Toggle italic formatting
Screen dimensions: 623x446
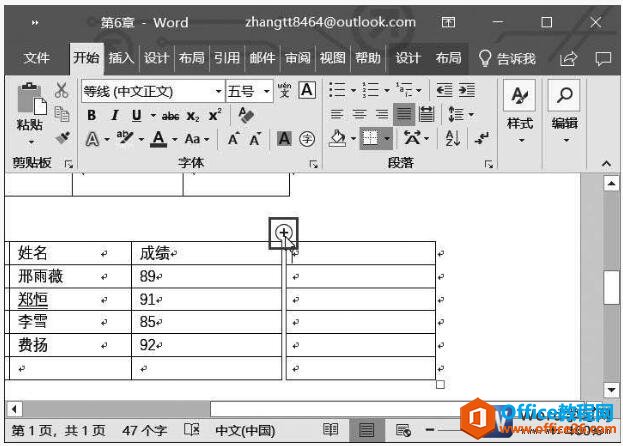[x=114, y=115]
